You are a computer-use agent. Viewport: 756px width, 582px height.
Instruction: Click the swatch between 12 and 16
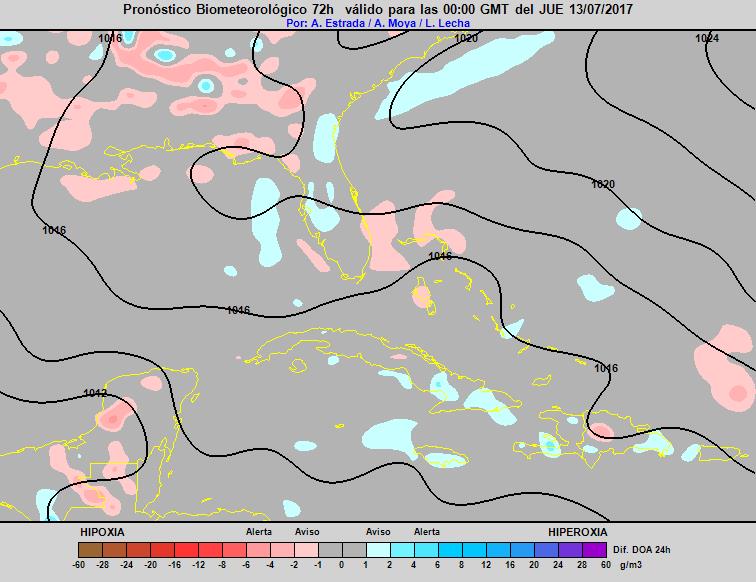[x=499, y=550]
